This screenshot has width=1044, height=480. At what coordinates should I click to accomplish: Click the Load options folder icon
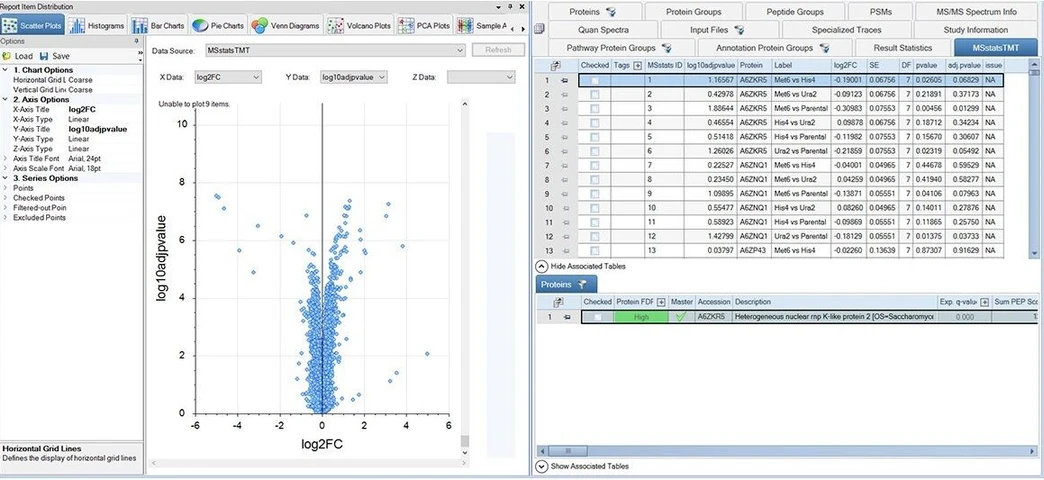[7, 57]
